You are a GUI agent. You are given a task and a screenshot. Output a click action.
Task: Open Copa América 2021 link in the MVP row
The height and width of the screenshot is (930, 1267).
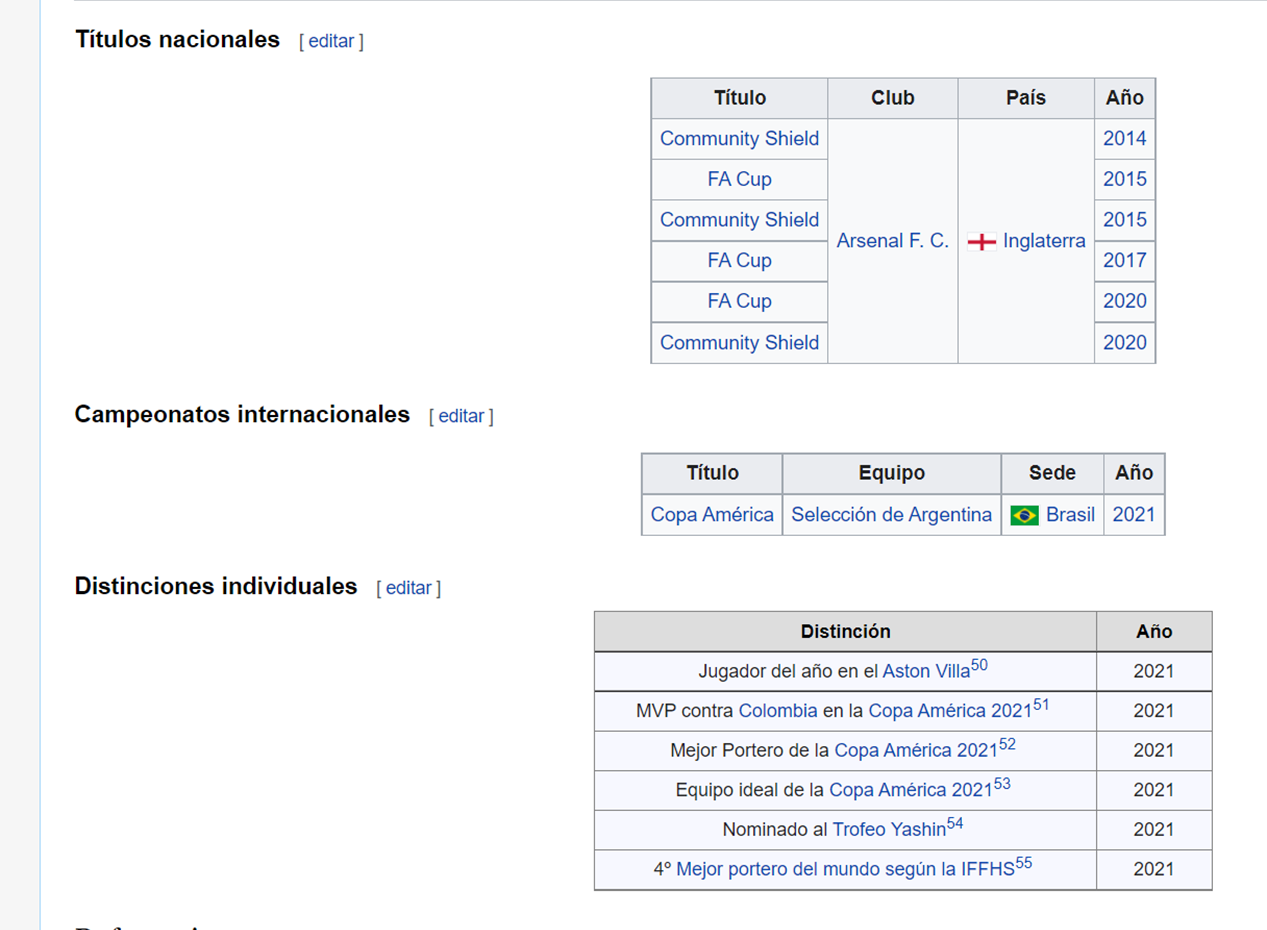(950, 711)
